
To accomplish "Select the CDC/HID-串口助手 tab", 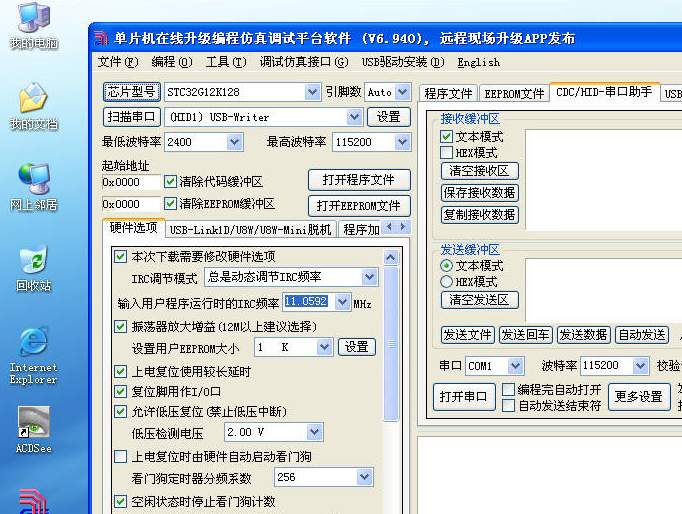I will (605, 91).
